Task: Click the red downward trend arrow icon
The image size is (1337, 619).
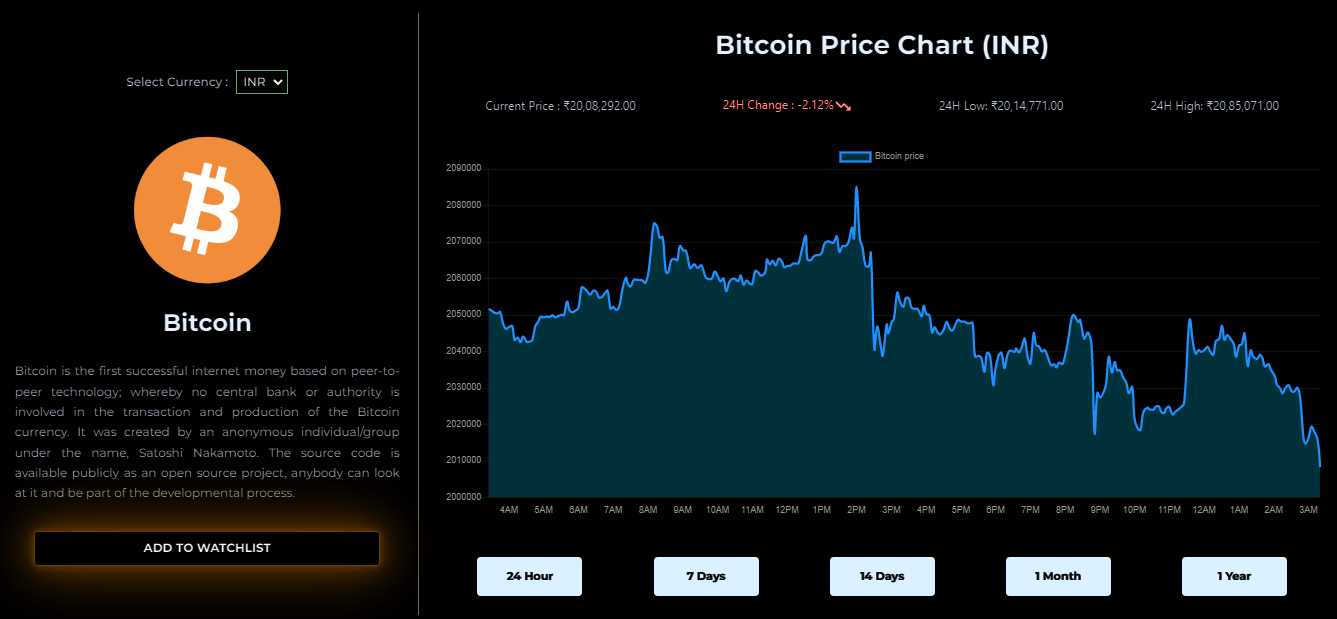Action: click(x=844, y=106)
